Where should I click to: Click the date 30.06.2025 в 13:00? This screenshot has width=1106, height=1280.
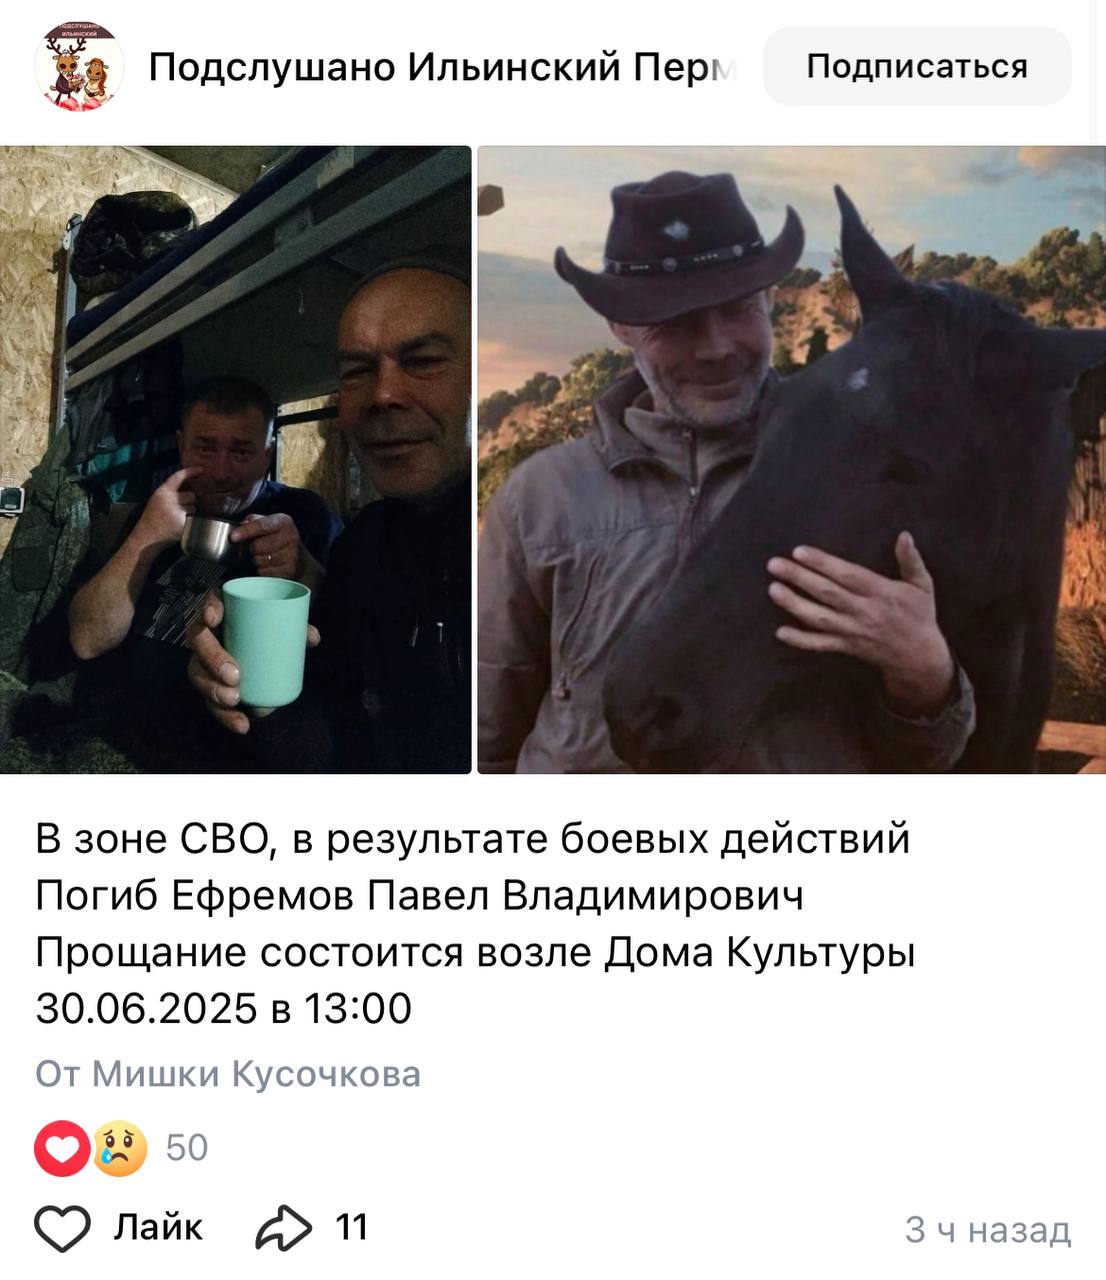[224, 1008]
